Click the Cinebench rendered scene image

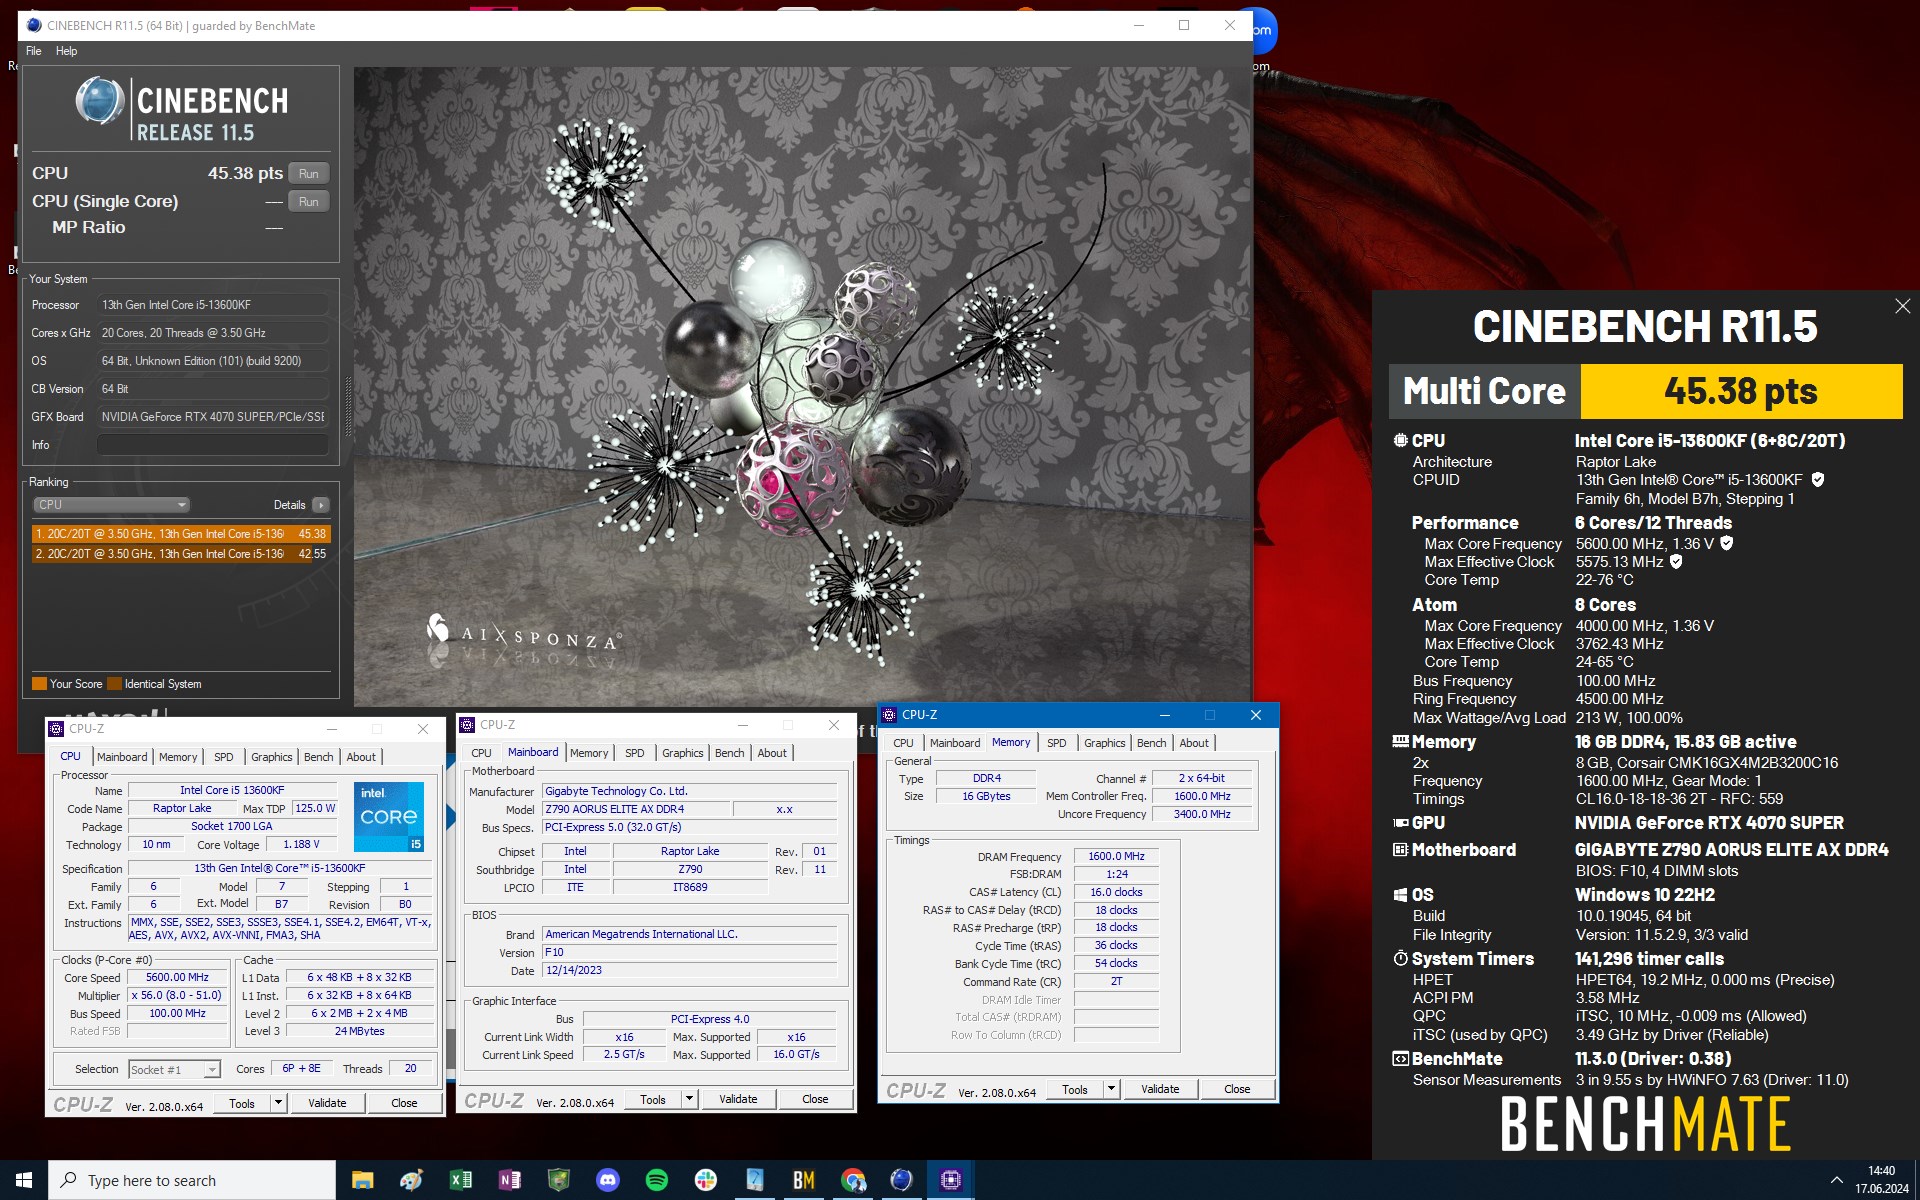coord(802,387)
